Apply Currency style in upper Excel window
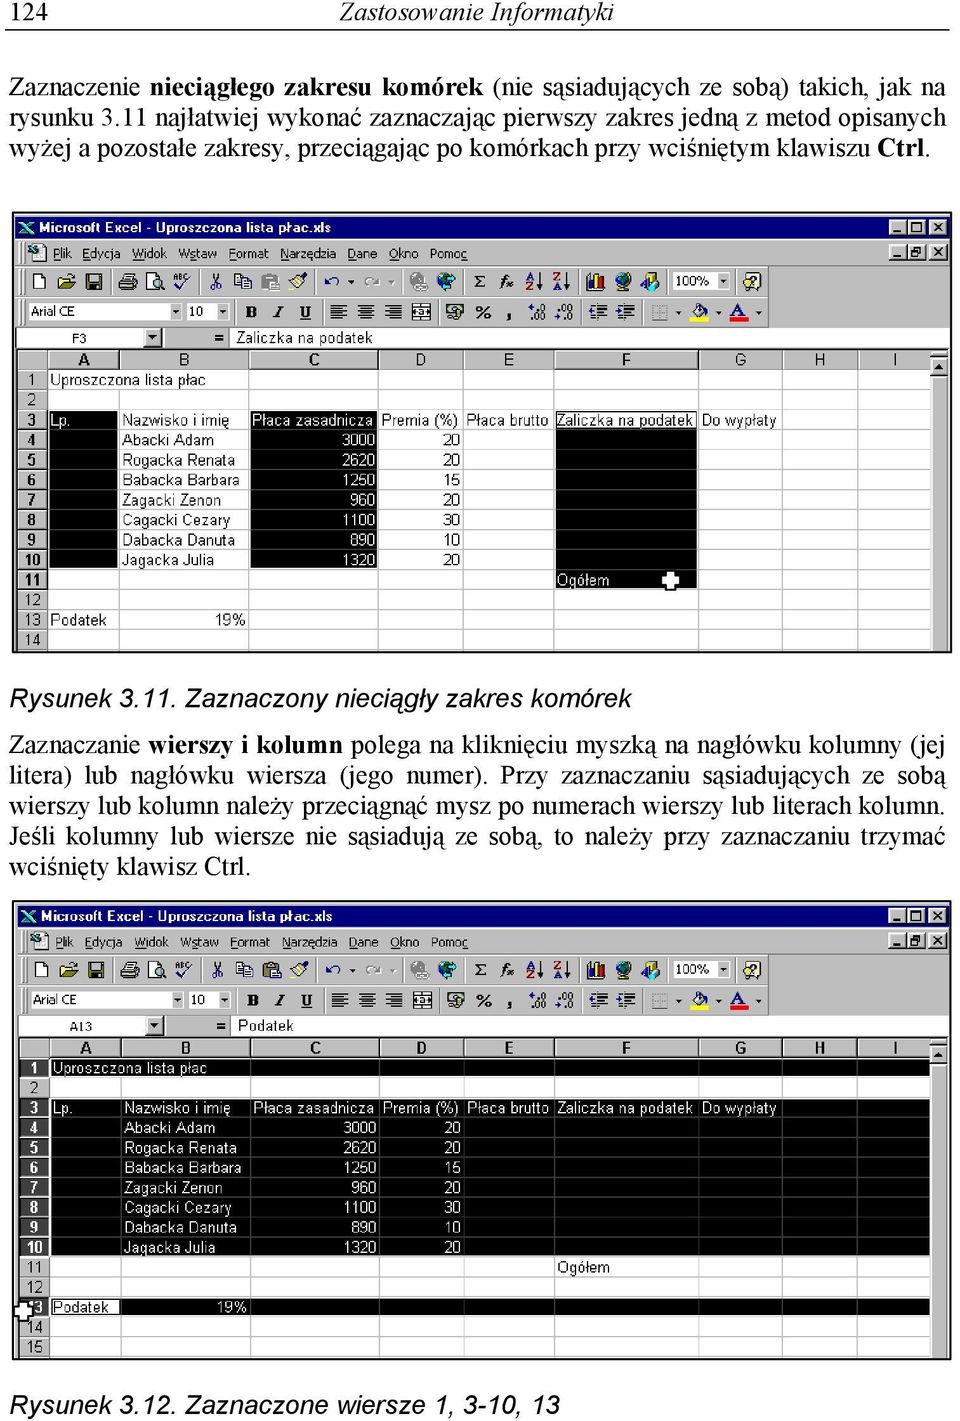Image resolution: width=960 pixels, height=1421 pixels. (x=455, y=312)
